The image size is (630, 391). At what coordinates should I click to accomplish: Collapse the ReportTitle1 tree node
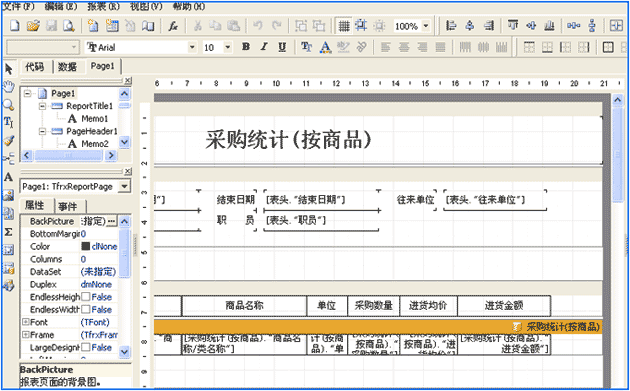coord(43,106)
